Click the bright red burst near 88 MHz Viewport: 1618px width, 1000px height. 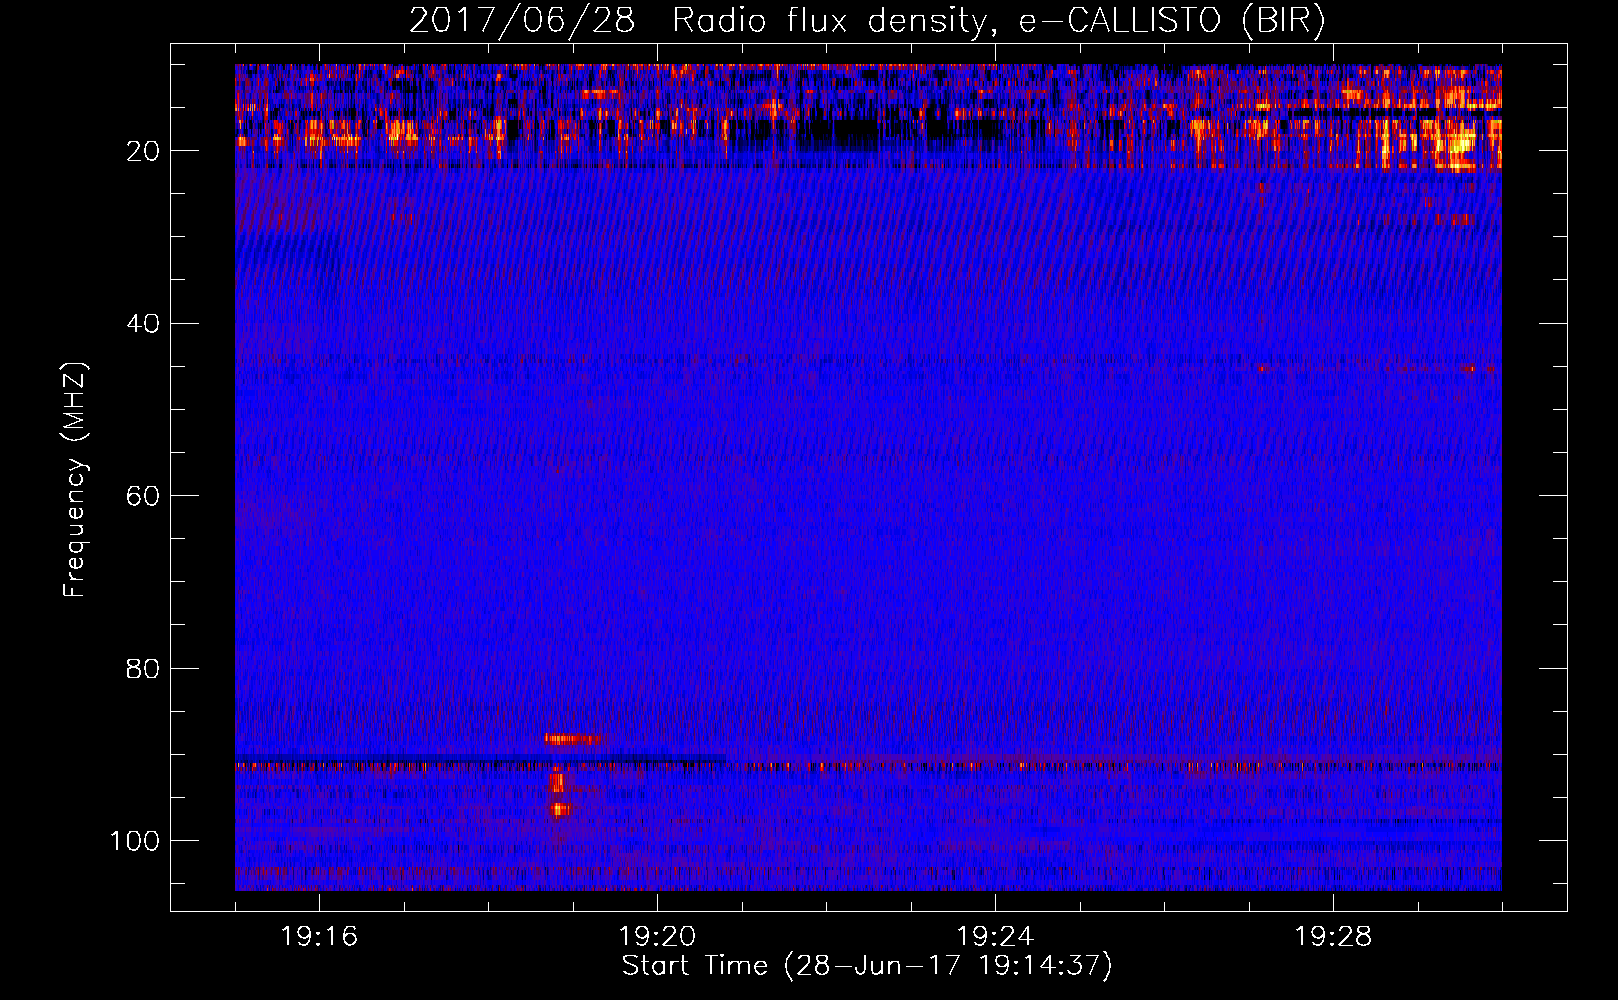pos(575,740)
